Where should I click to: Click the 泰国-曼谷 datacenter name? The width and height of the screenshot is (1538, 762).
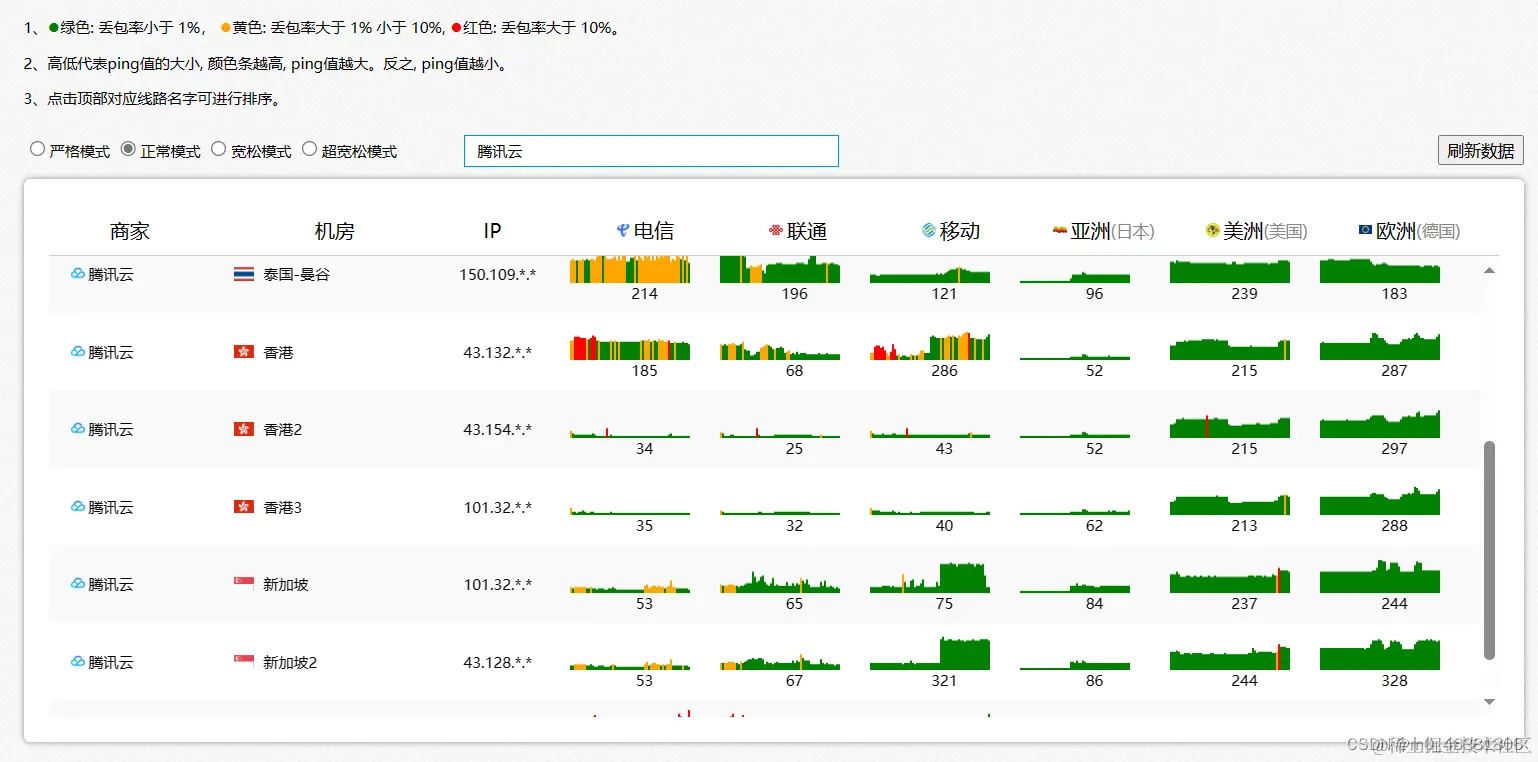(x=296, y=274)
